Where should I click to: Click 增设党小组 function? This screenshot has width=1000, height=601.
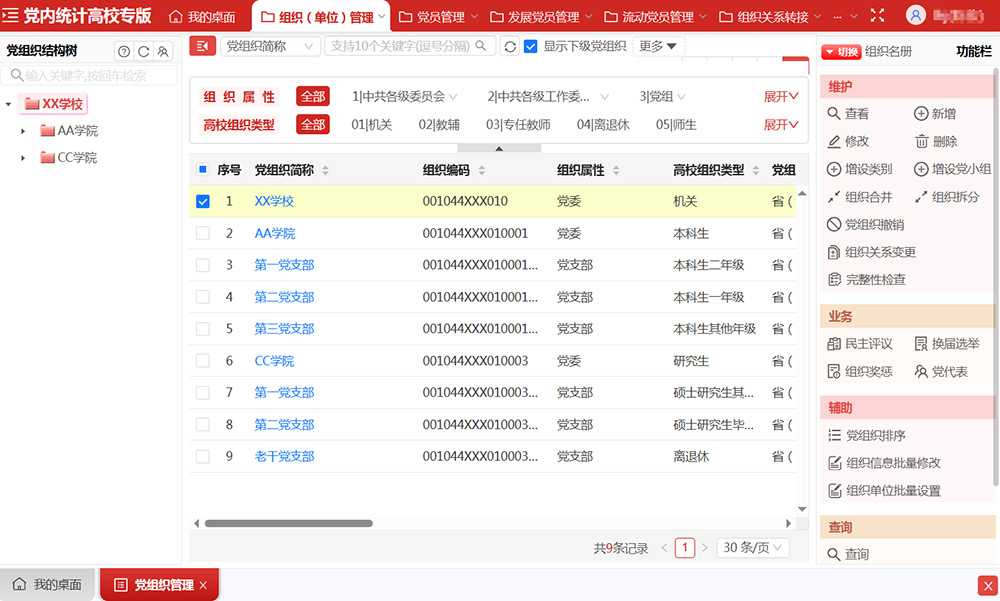[x=952, y=169]
